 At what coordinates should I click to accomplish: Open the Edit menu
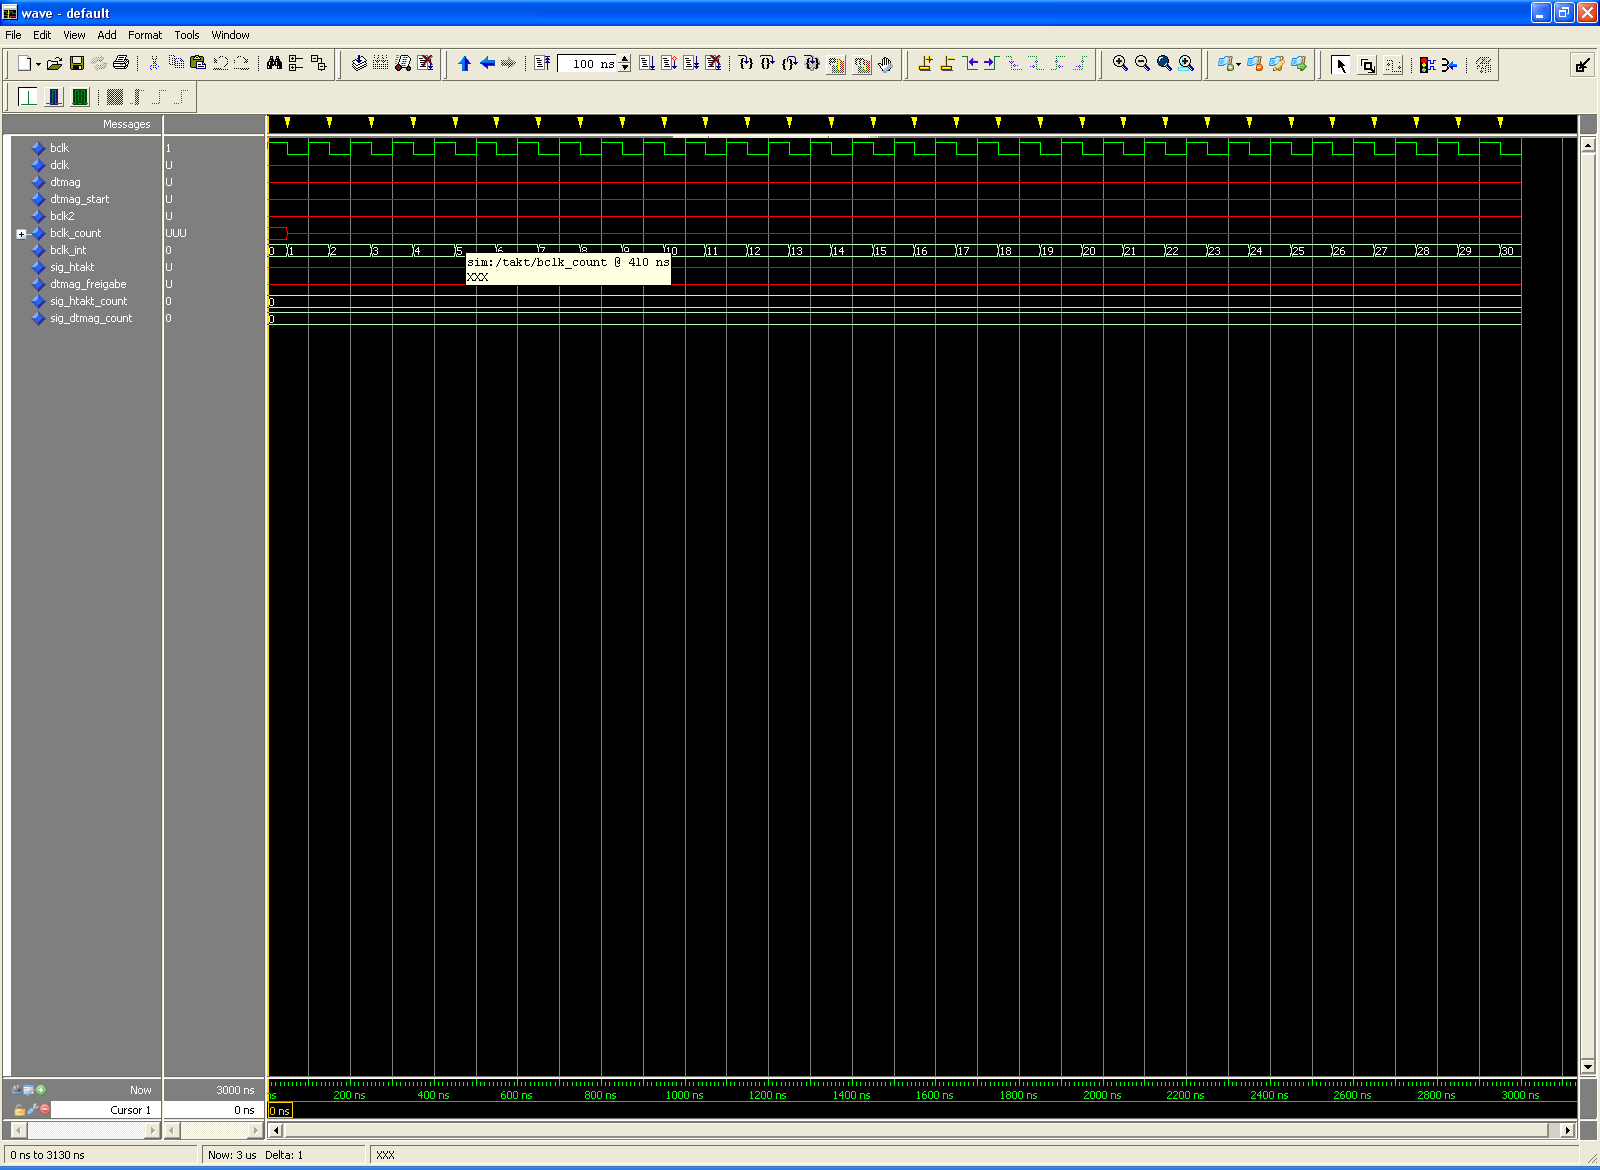point(42,35)
